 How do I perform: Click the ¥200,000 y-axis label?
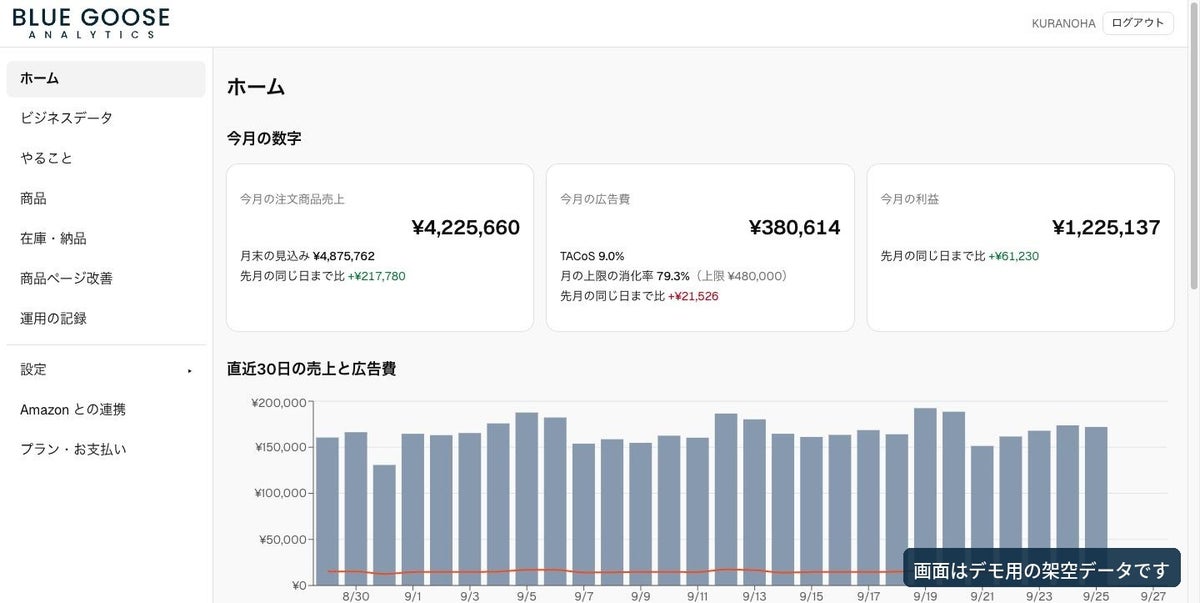click(x=279, y=403)
